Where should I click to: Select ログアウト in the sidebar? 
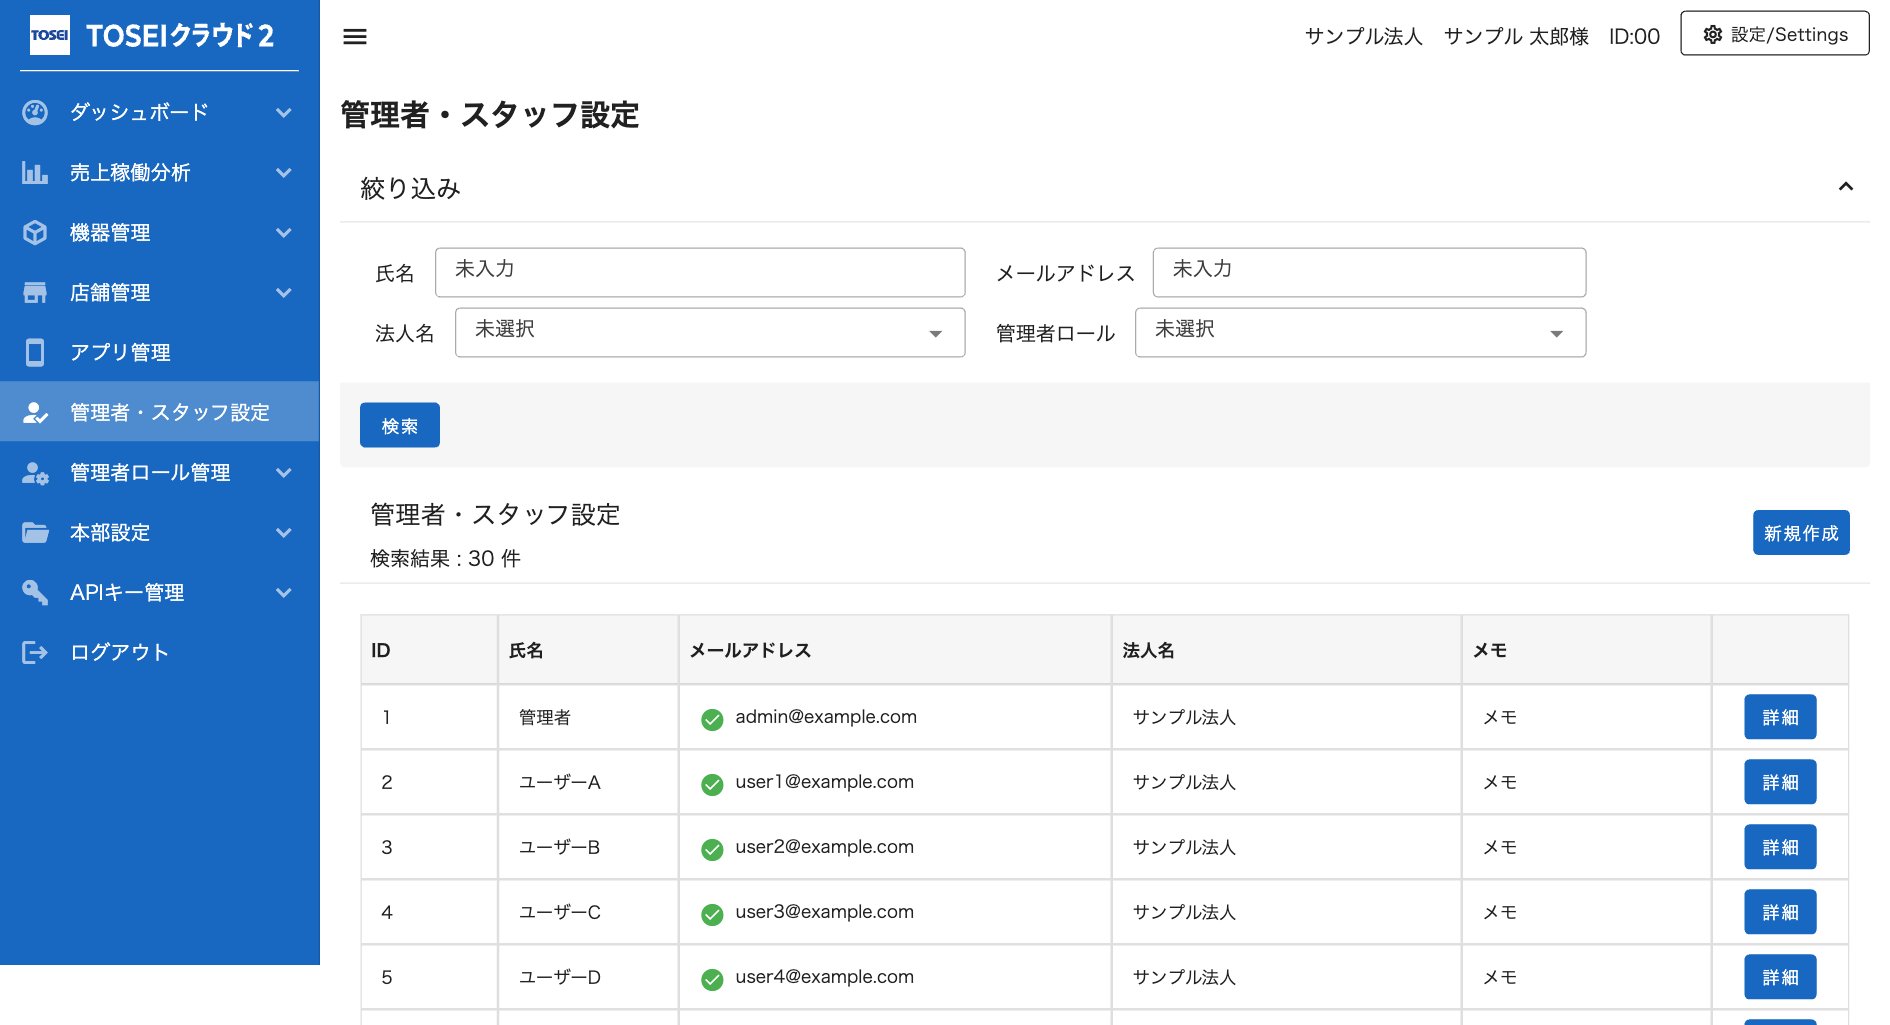click(x=160, y=652)
